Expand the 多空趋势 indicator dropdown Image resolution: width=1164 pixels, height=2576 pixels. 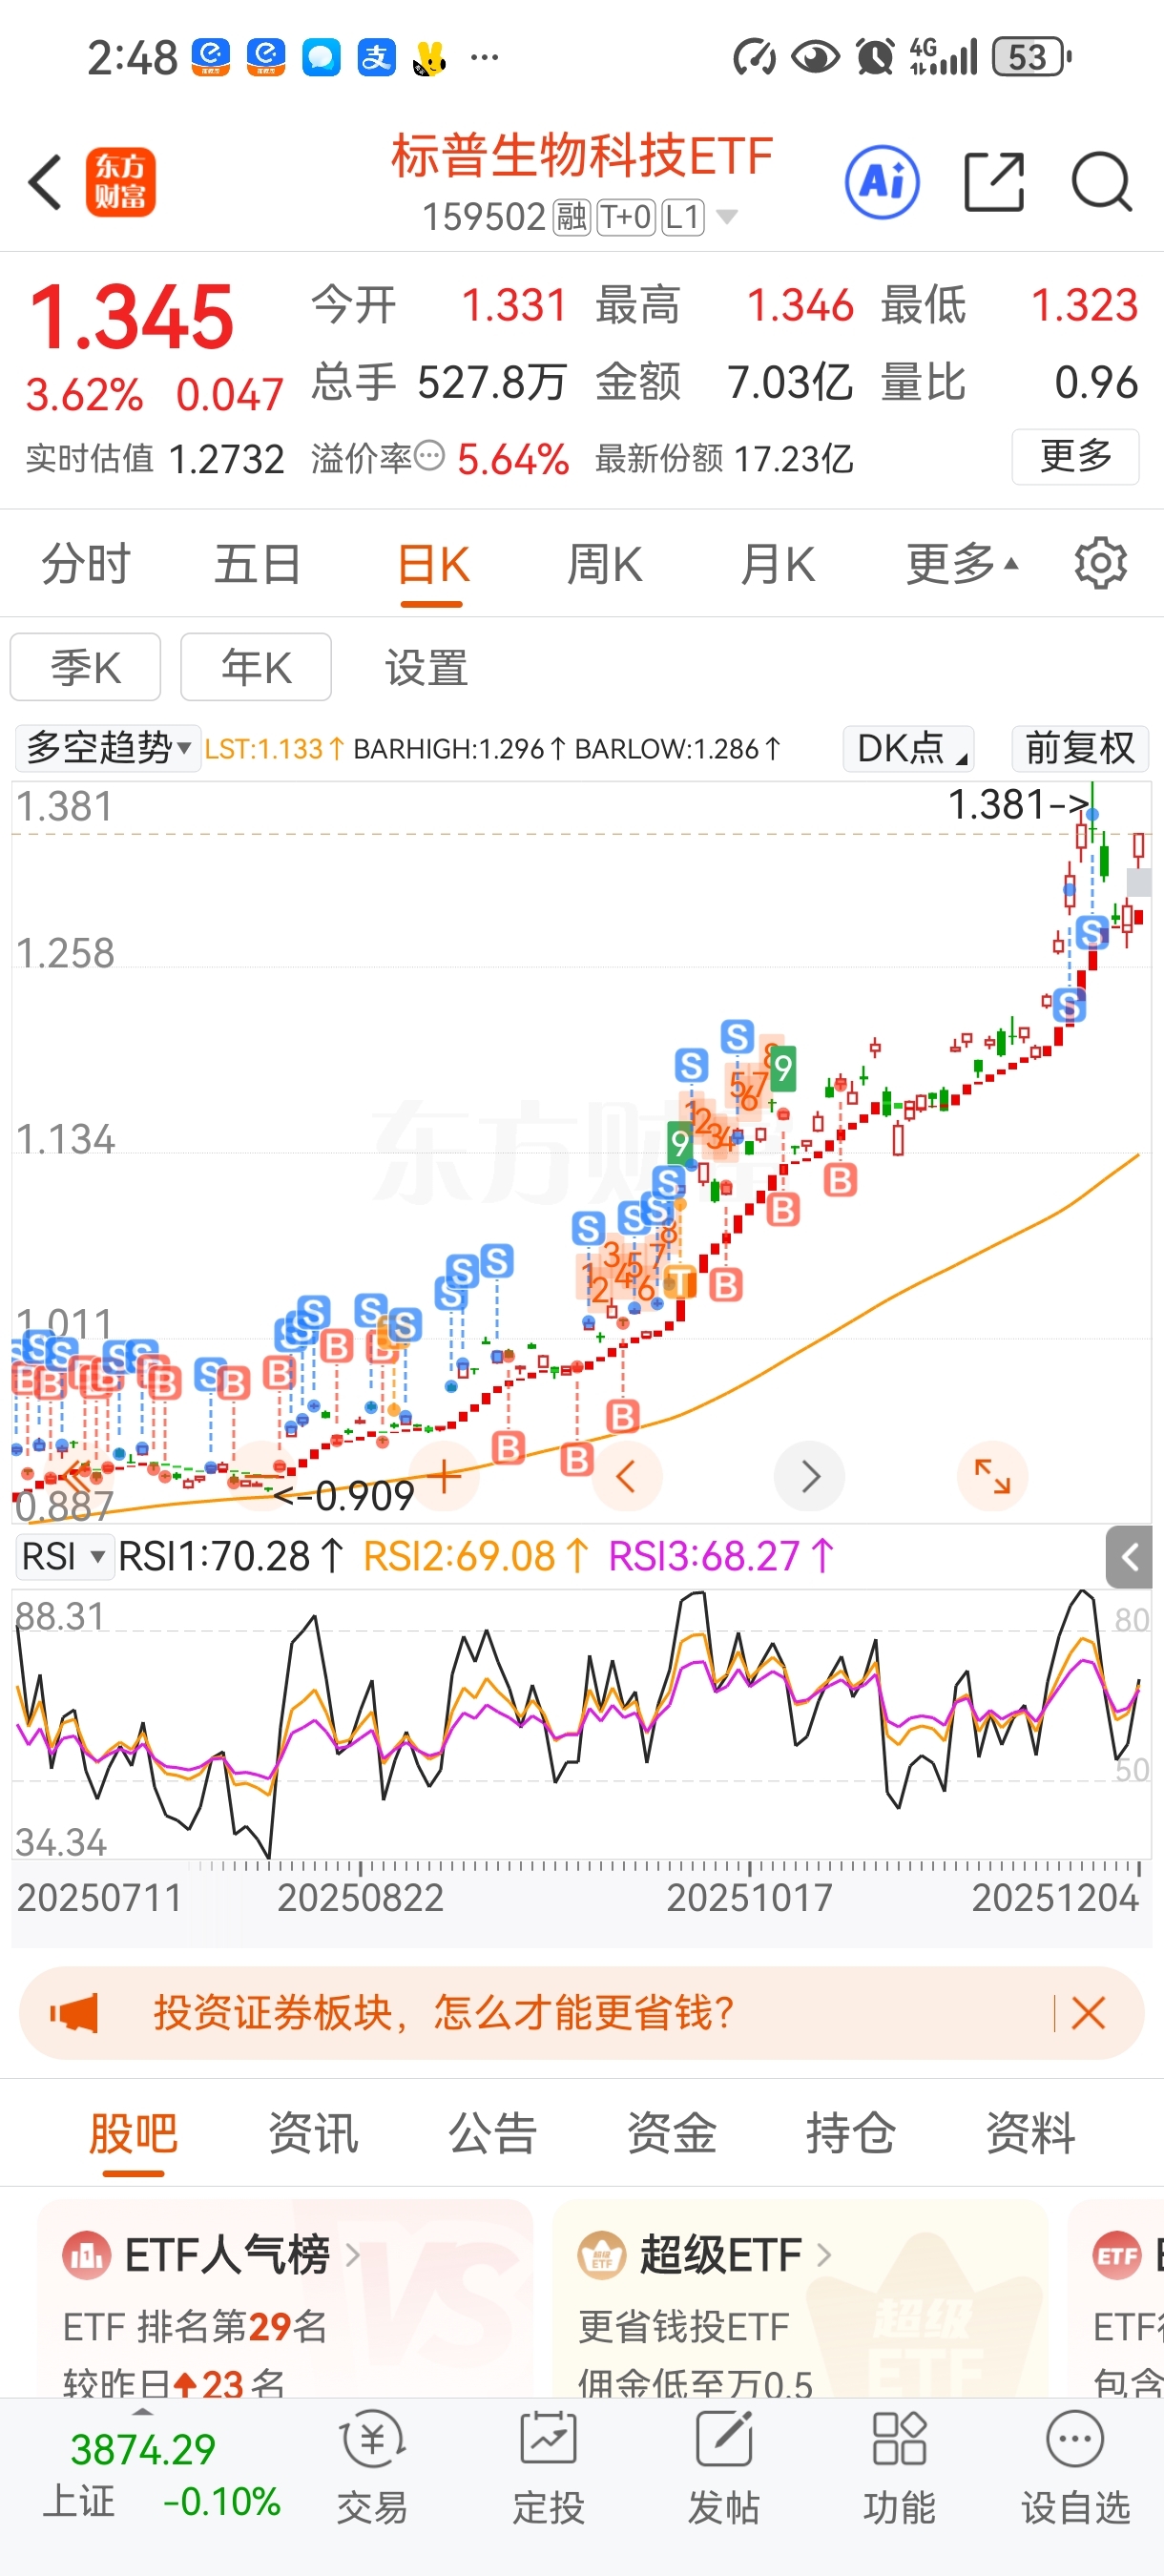(x=108, y=748)
